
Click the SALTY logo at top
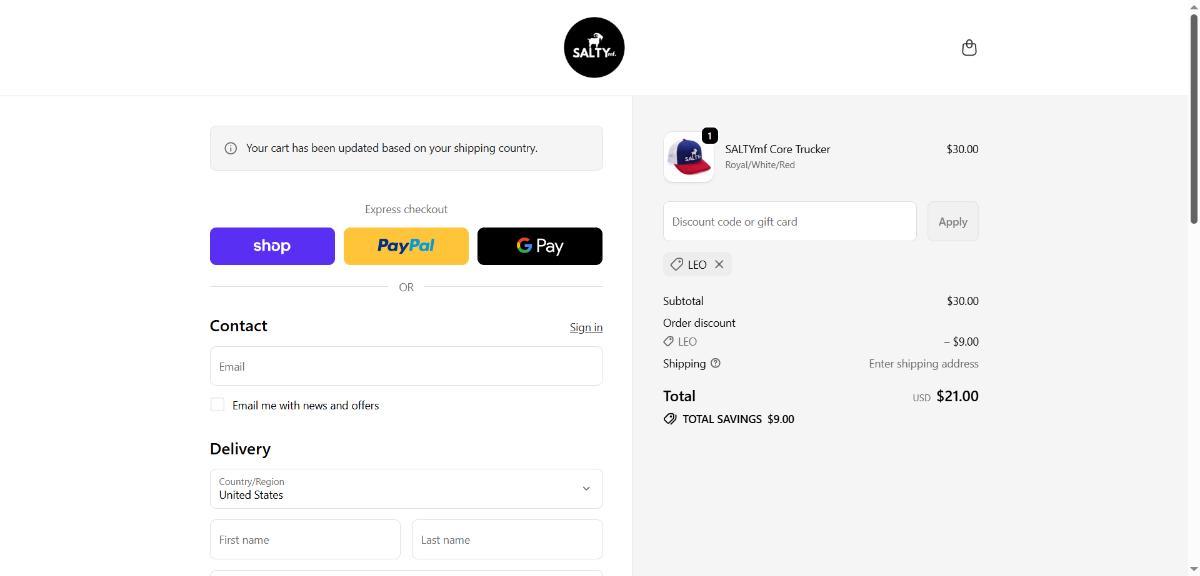594,47
